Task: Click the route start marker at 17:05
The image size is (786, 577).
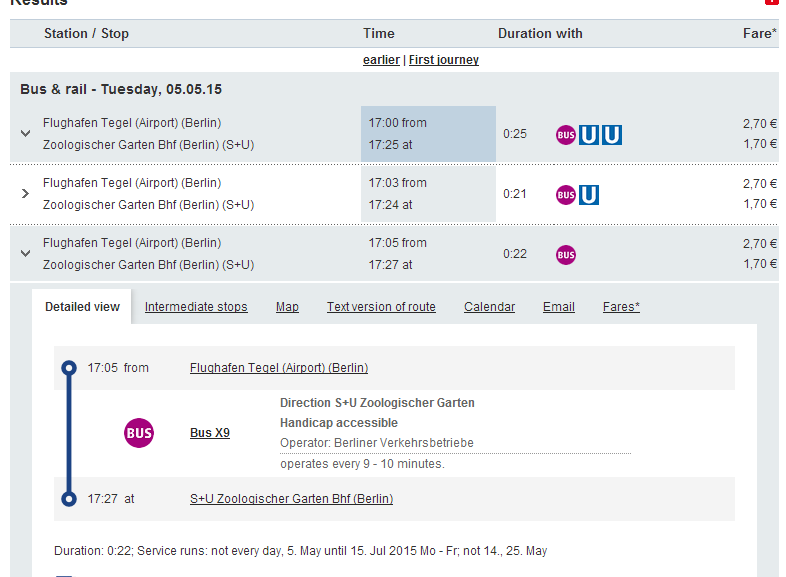Action: [x=69, y=368]
